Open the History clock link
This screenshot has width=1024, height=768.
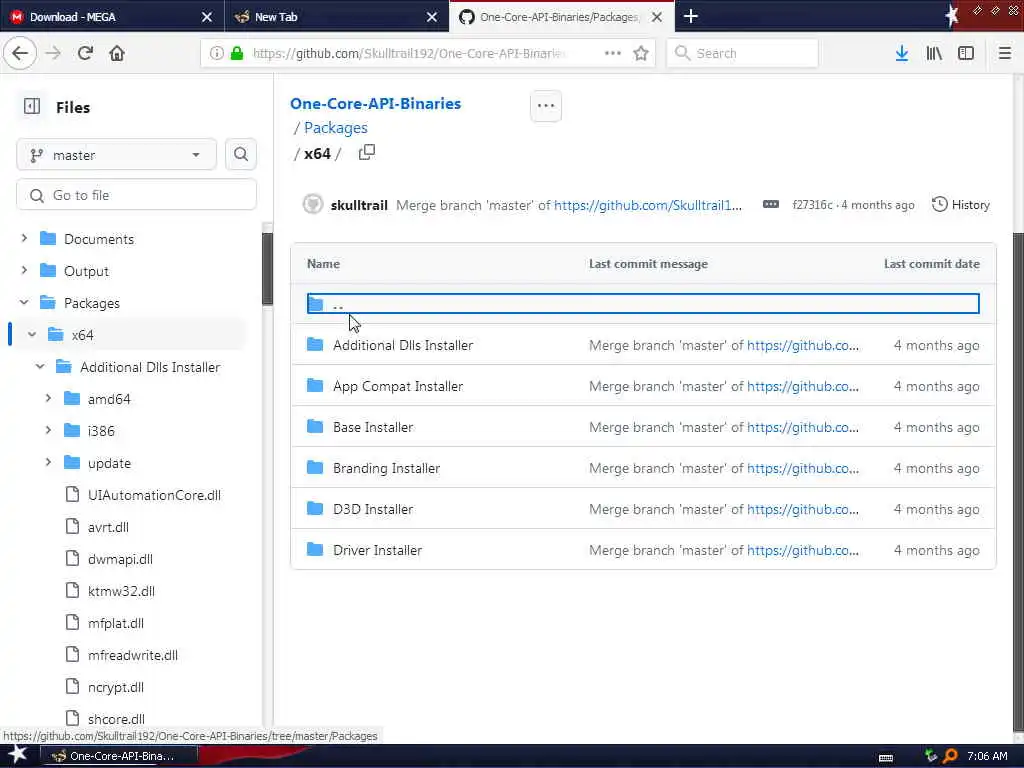pyautogui.click(x=960, y=204)
